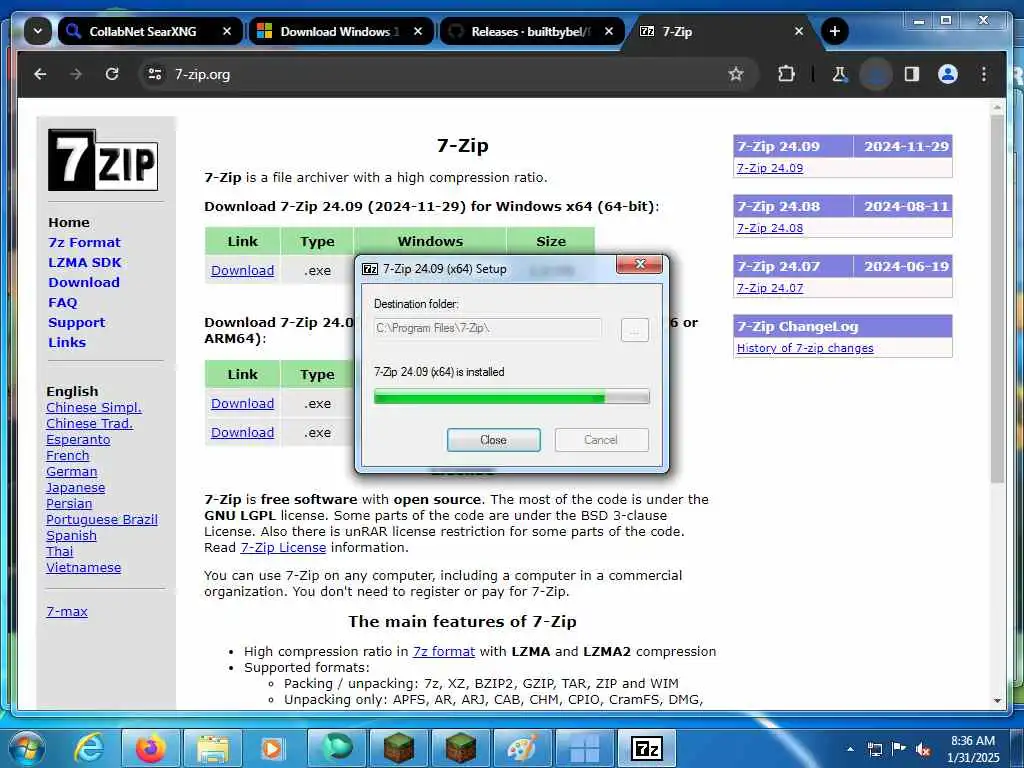1024x768 pixels.
Task: Toggle the browser side panel icon
Action: (x=912, y=74)
